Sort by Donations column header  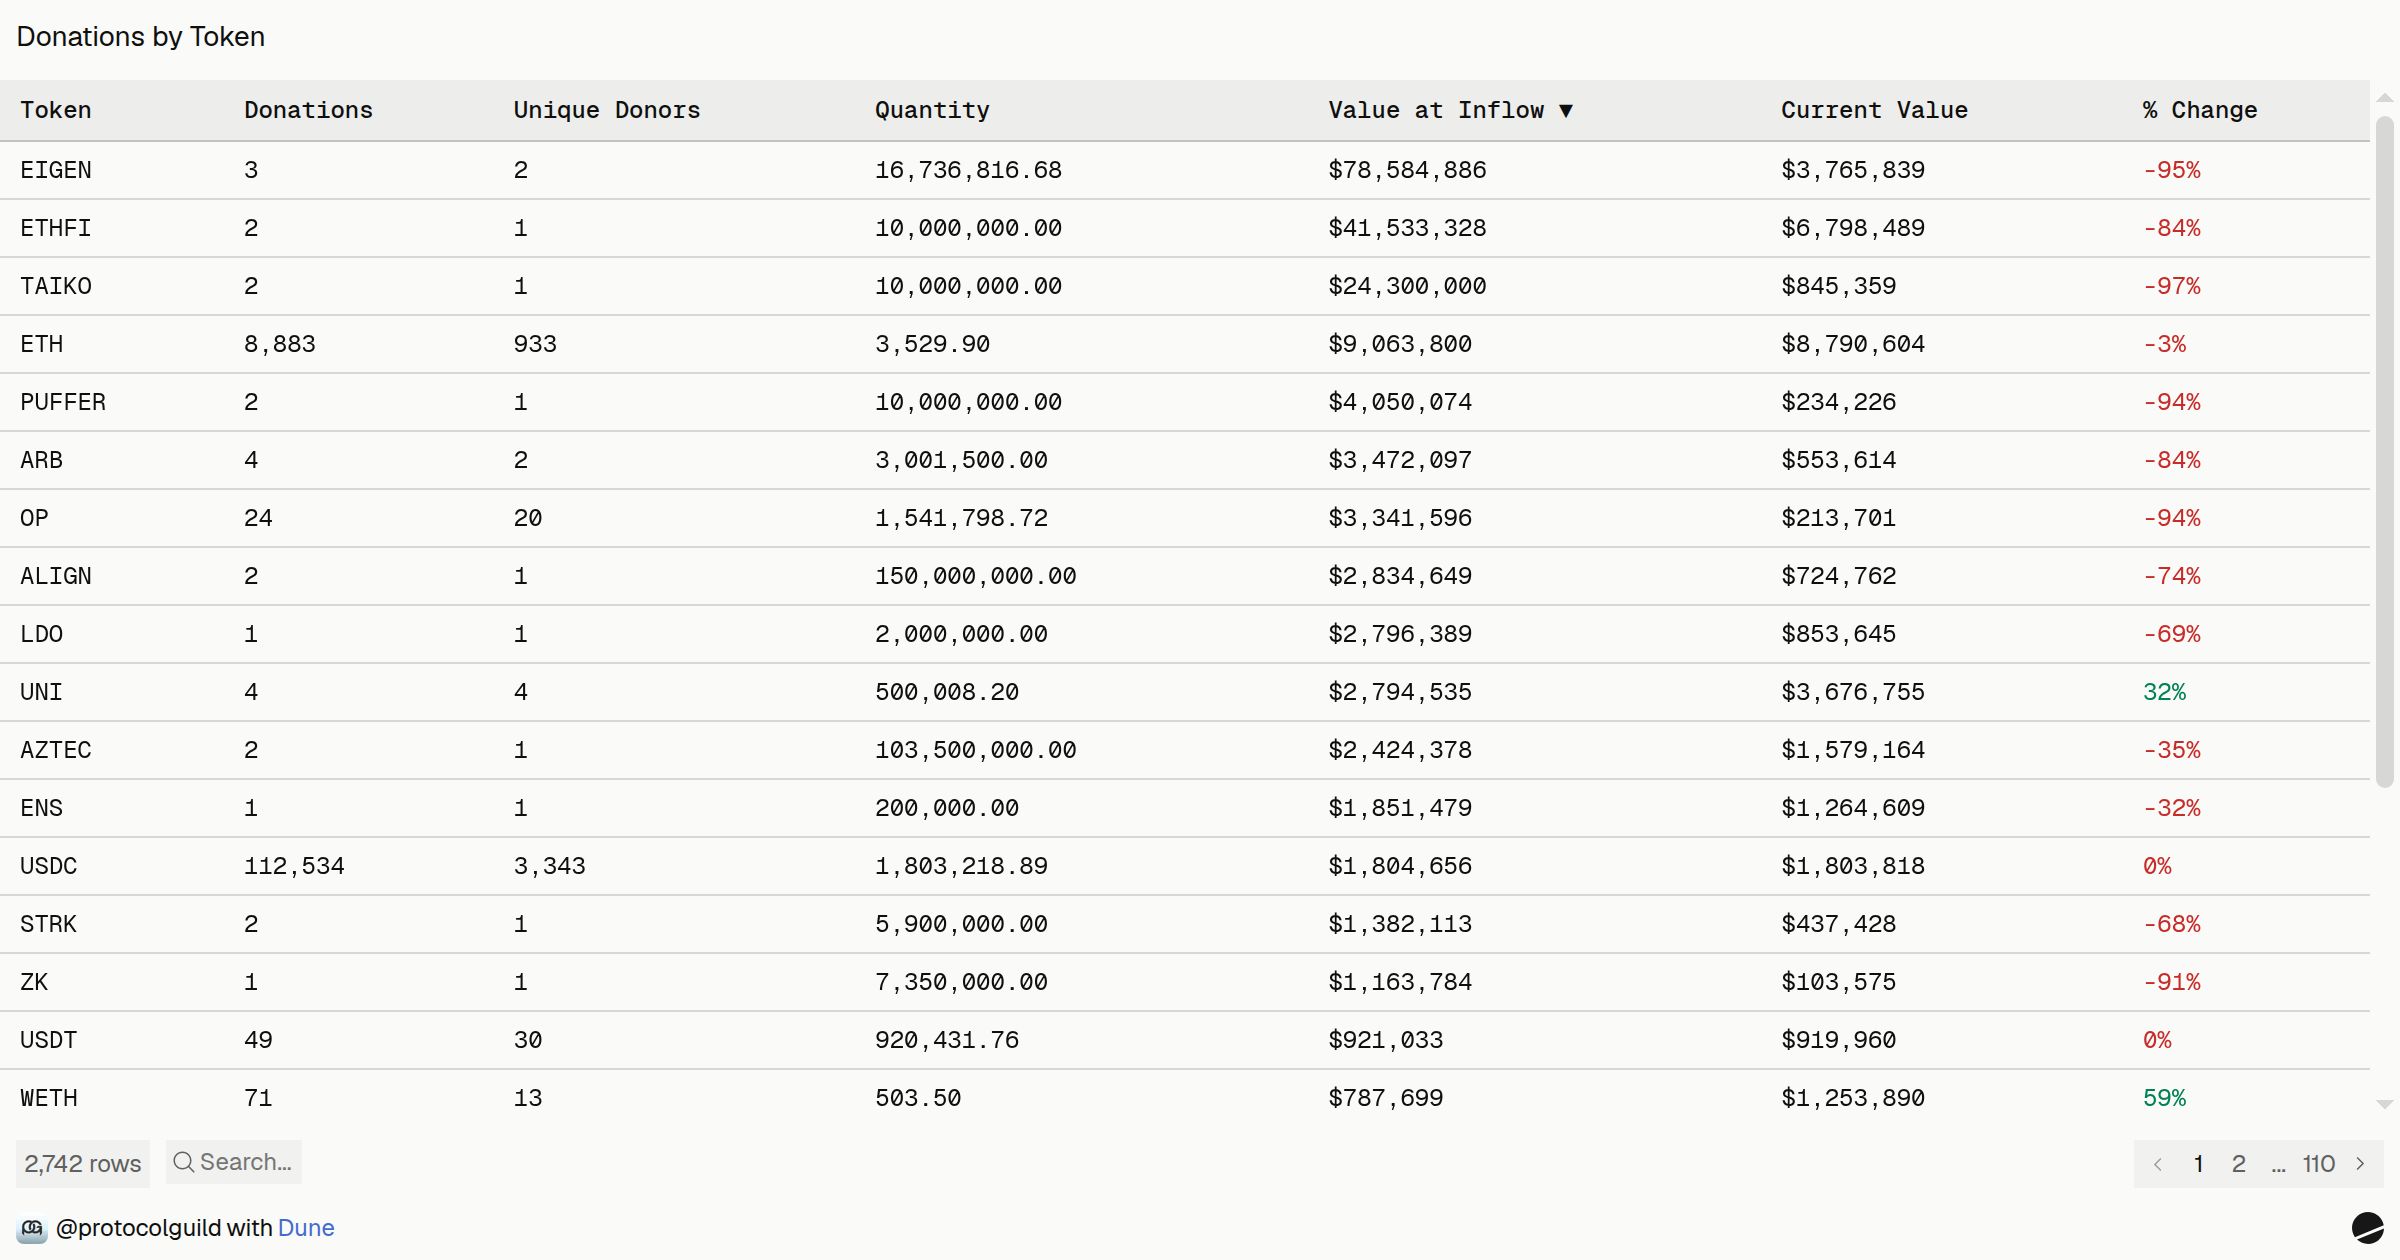click(308, 110)
